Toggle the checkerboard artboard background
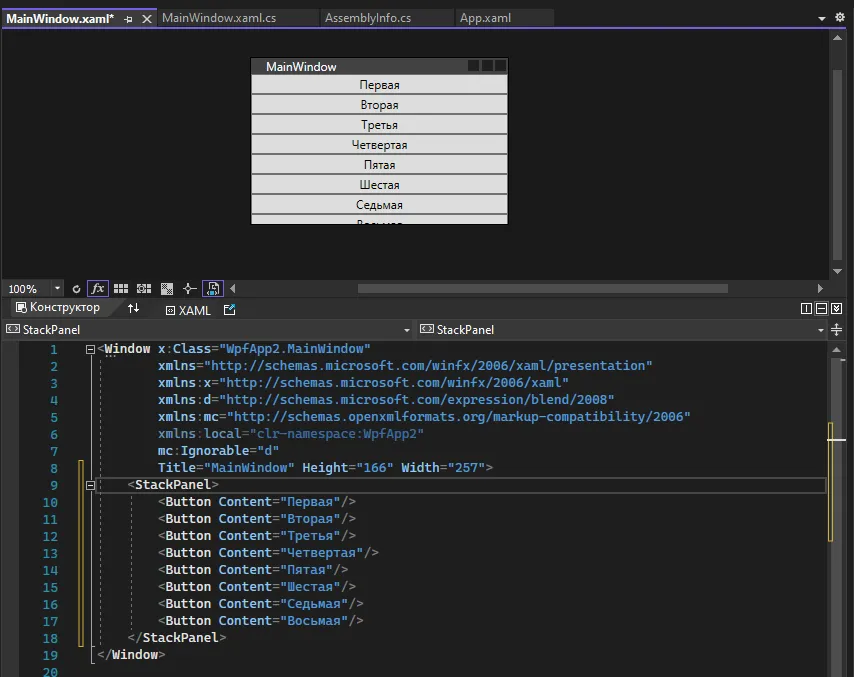Image resolution: width=854 pixels, height=677 pixels. coord(167,289)
